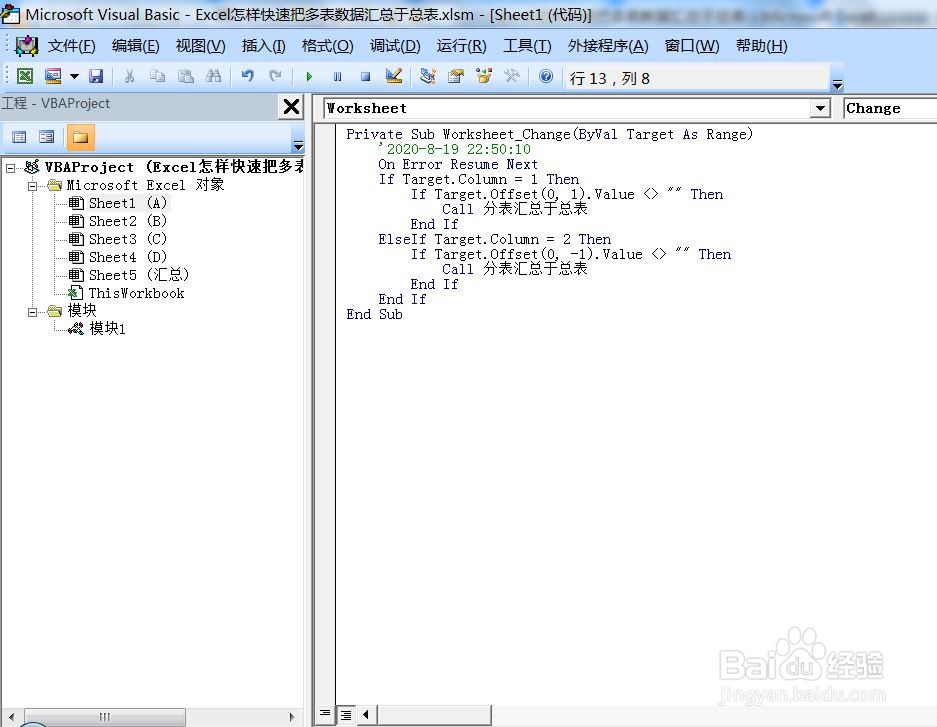Click the Paste icon in the toolbar

[x=186, y=76]
